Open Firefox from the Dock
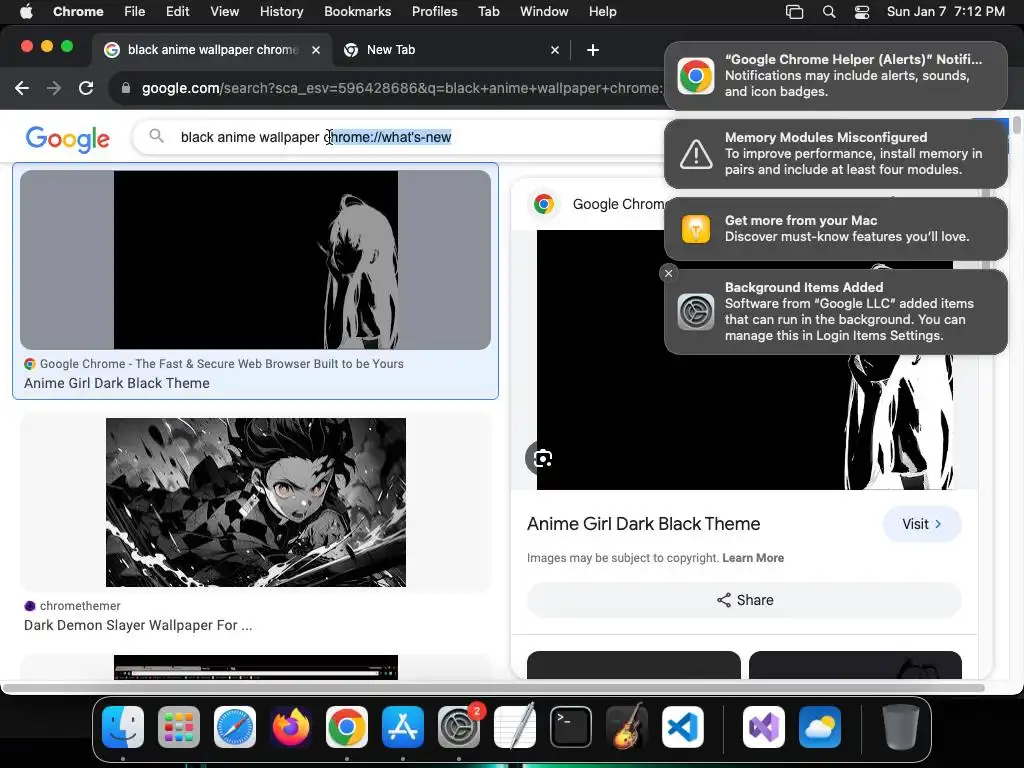 [291, 727]
